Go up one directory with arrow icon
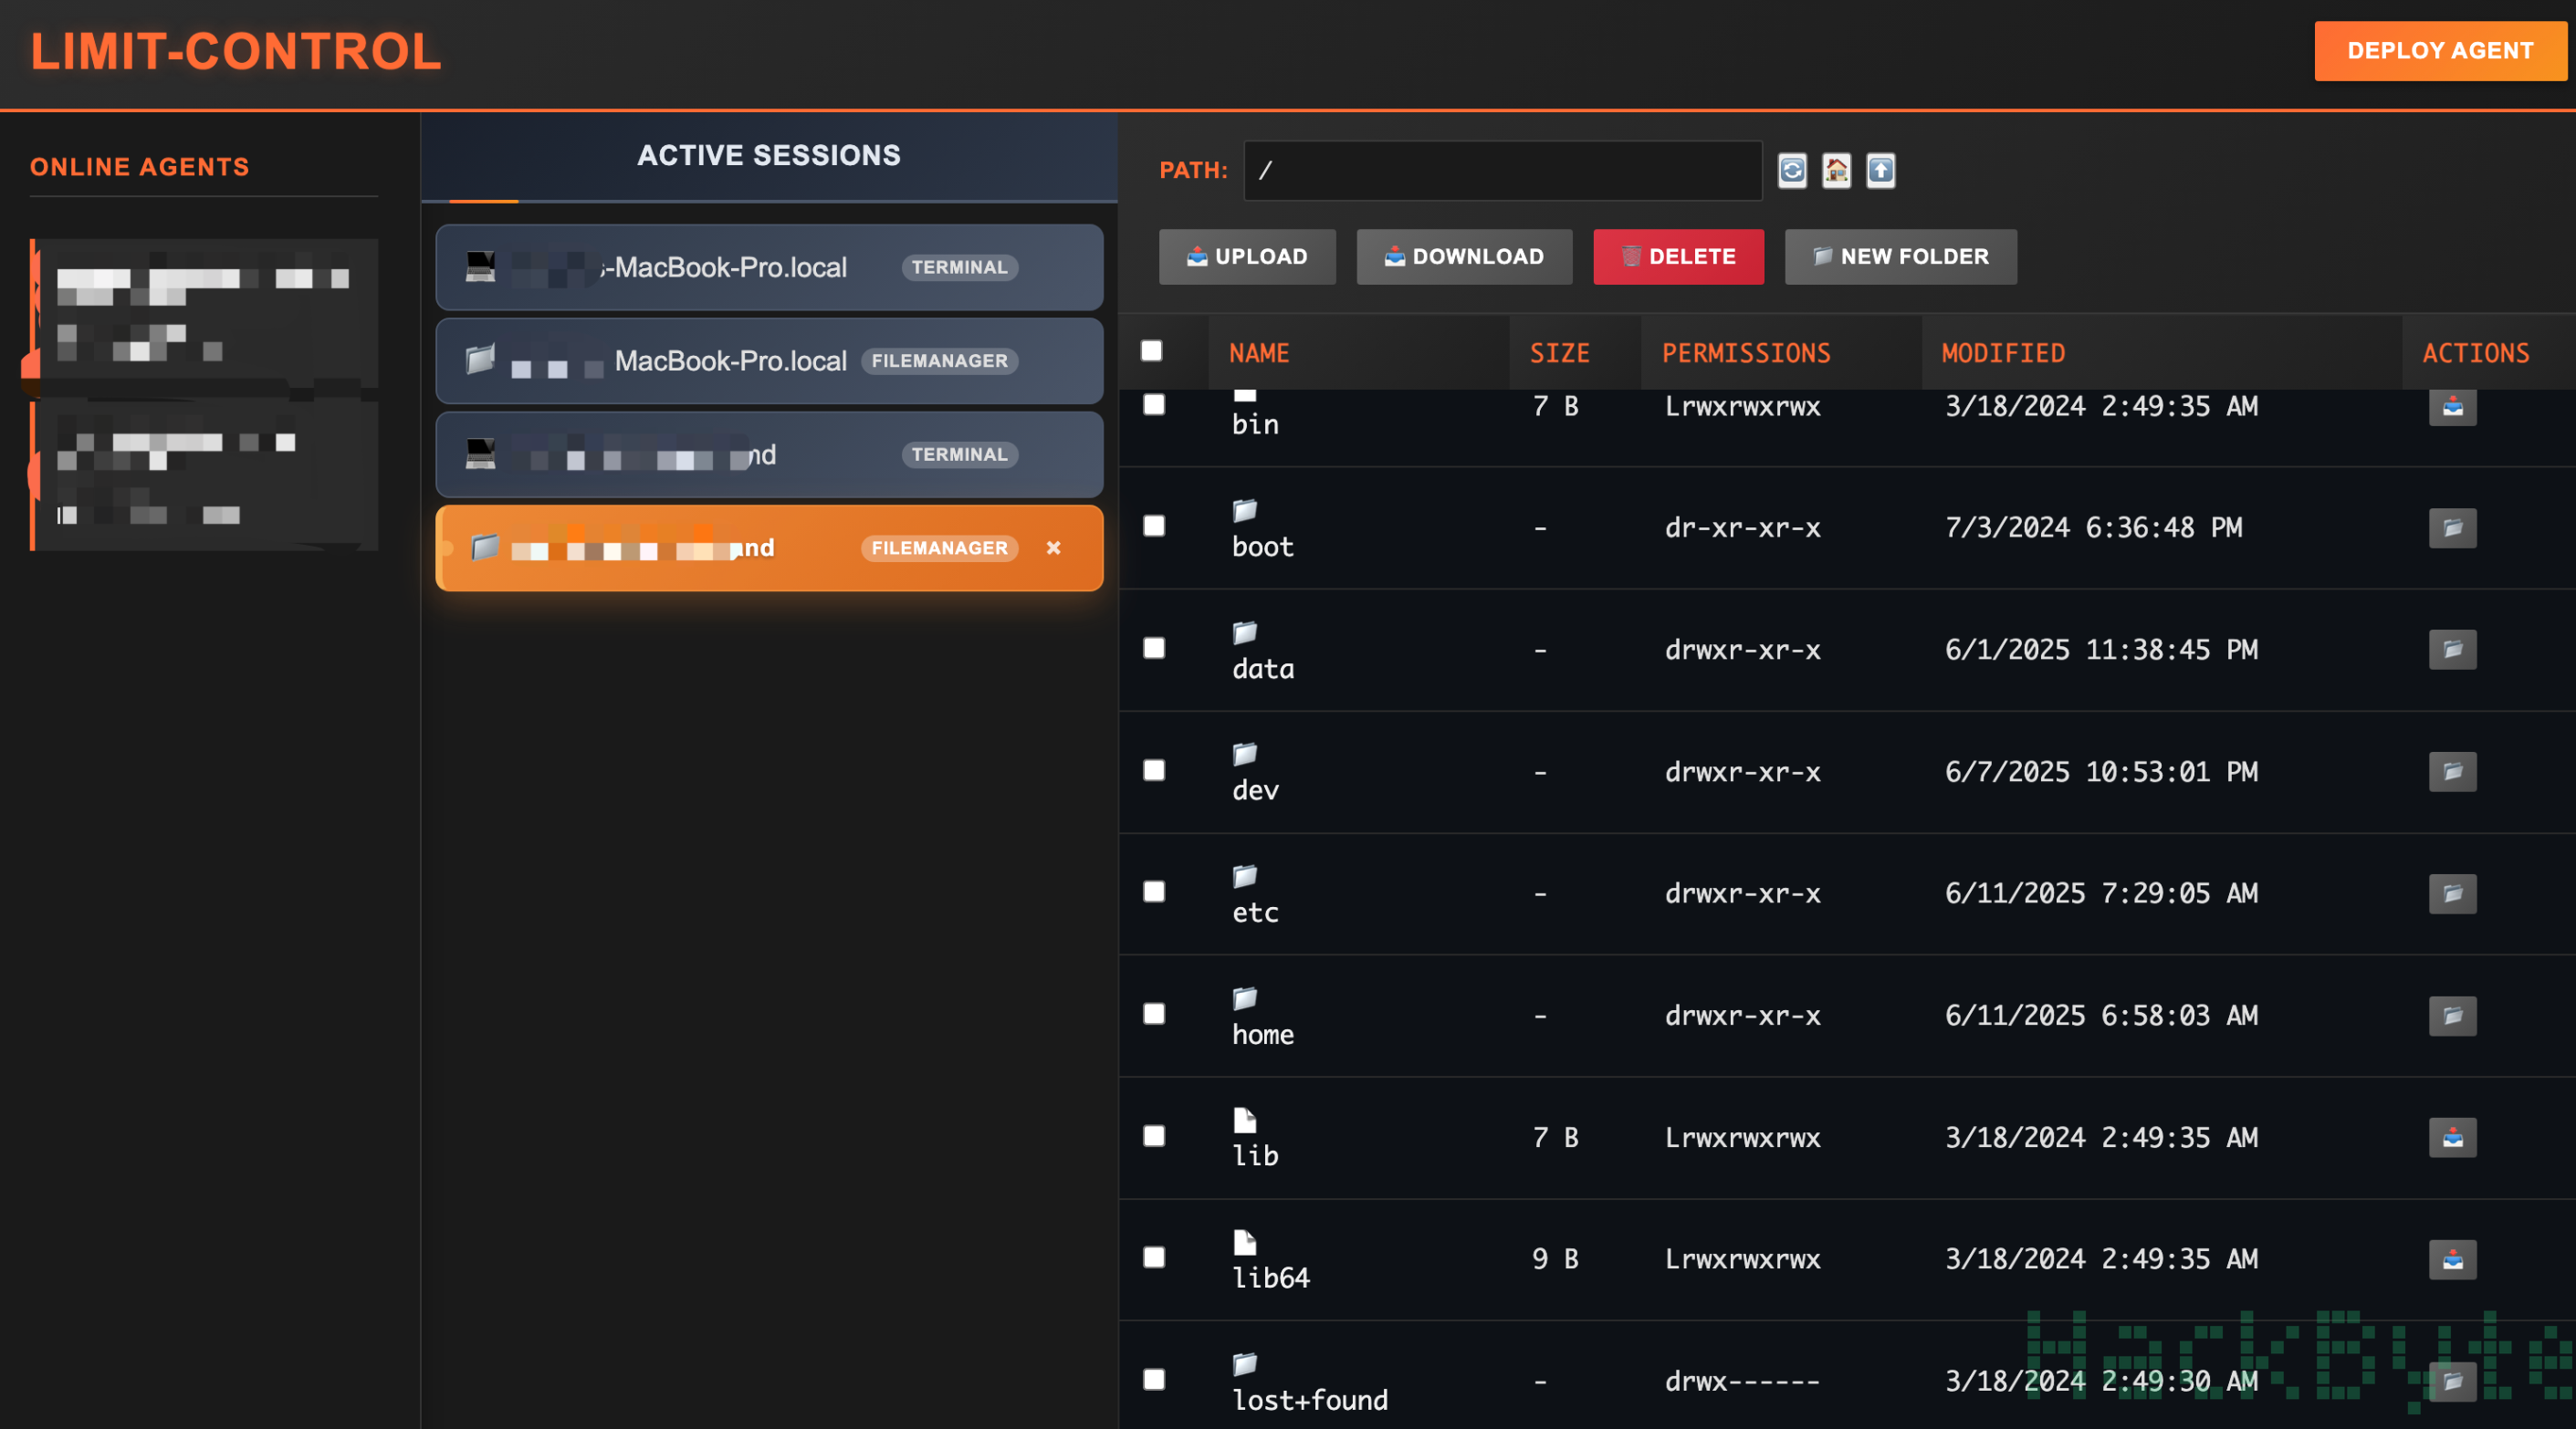The image size is (2576, 1429). point(1881,170)
